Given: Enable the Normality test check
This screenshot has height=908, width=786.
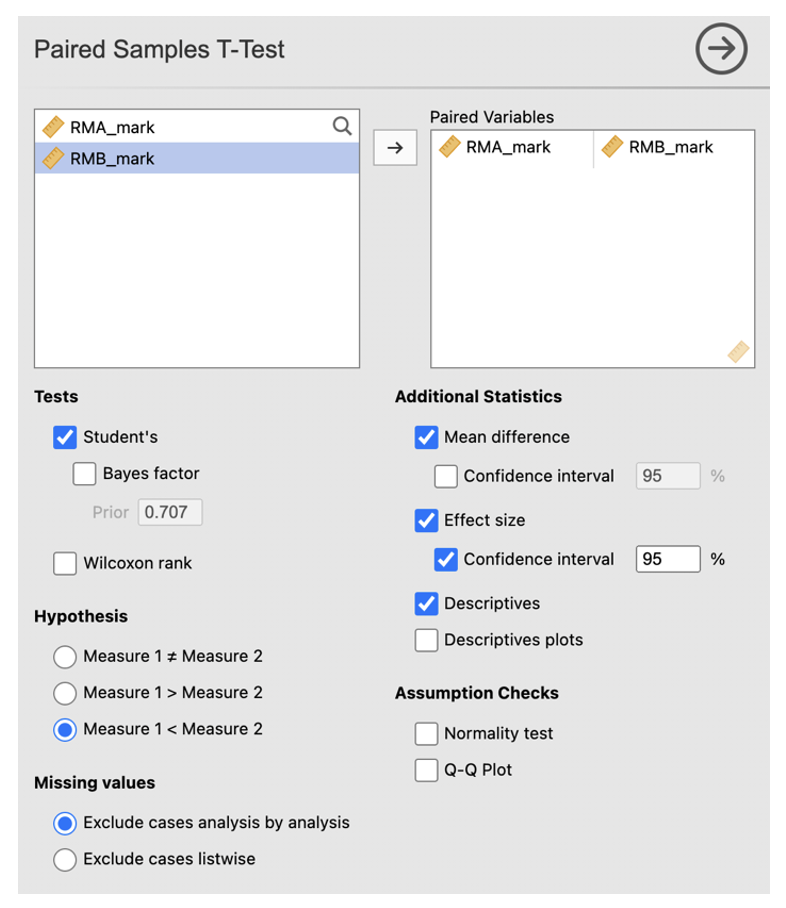Looking at the screenshot, I should (x=426, y=734).
